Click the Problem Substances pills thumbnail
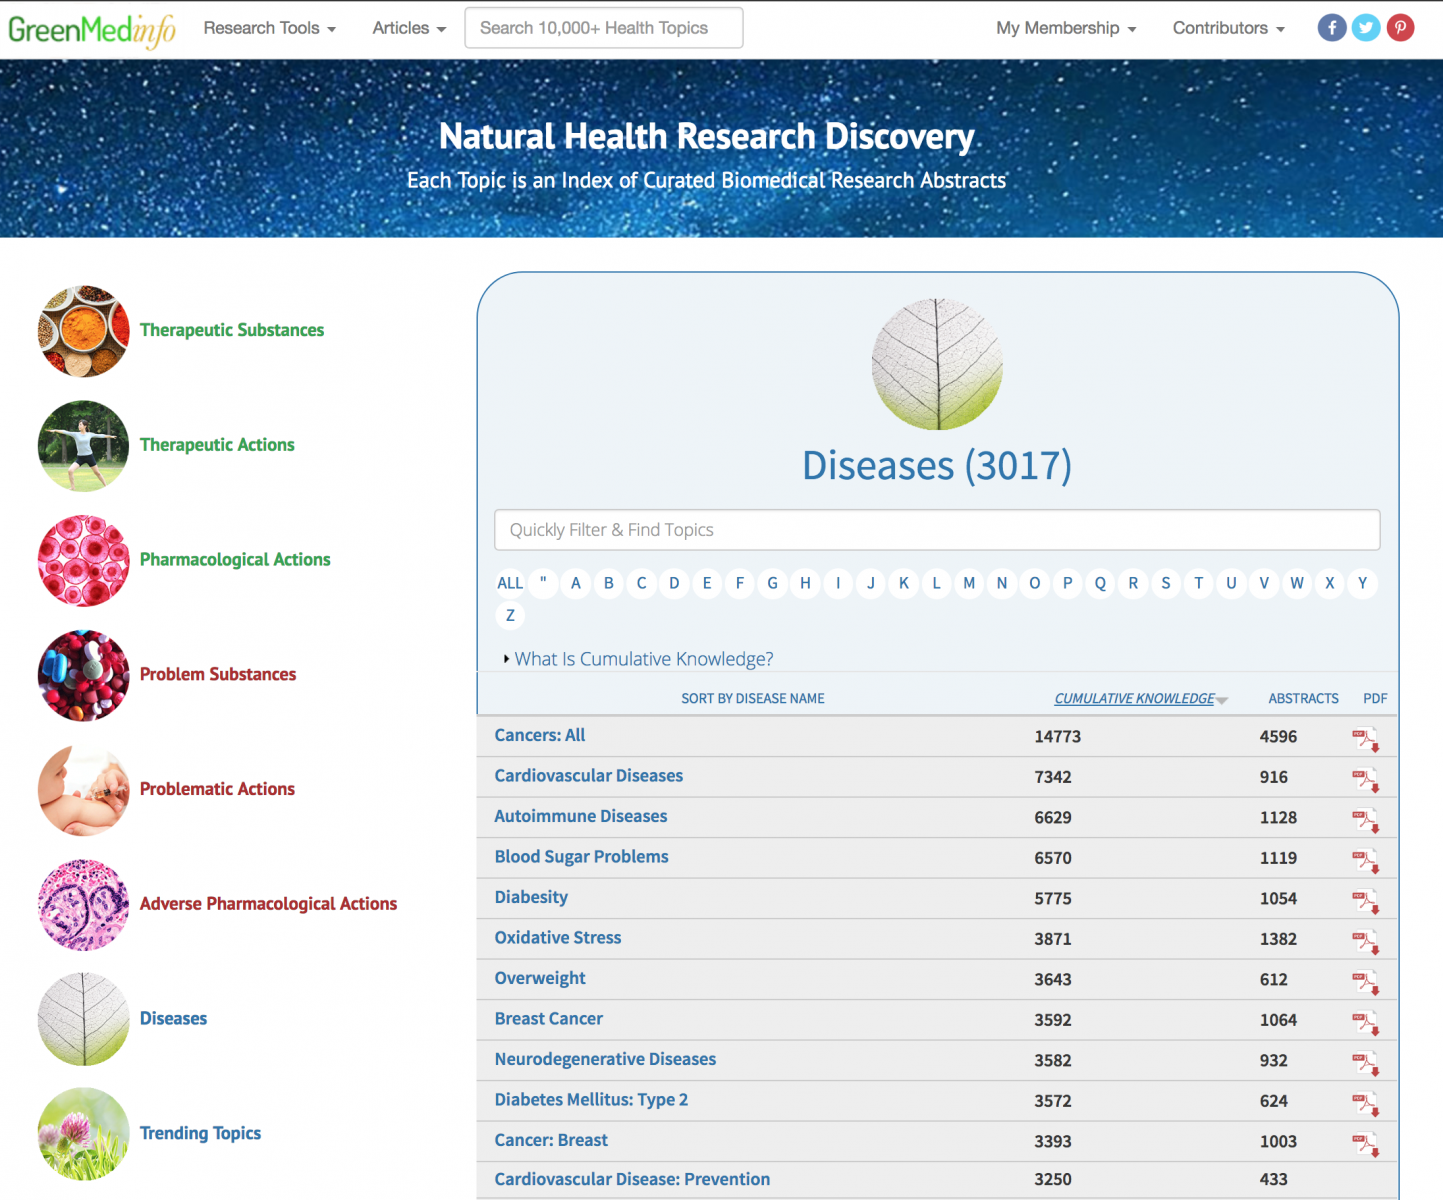Viewport: 1443px width, 1200px height. tap(84, 675)
